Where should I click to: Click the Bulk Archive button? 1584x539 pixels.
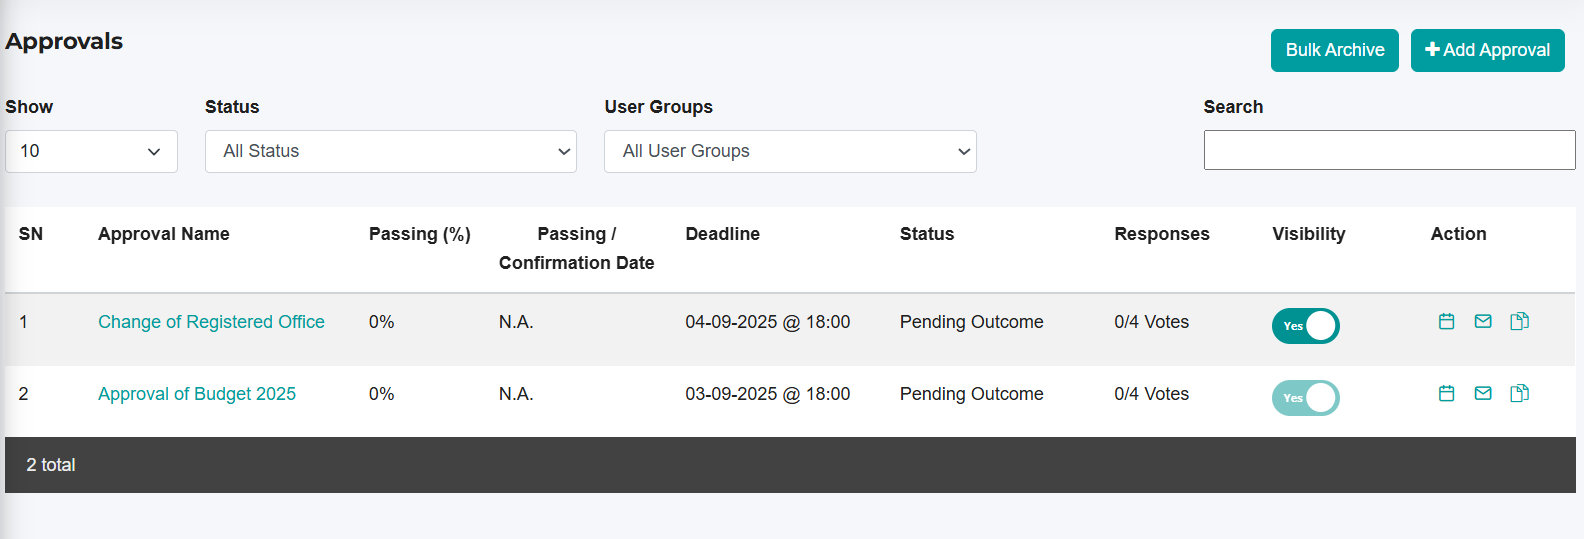(x=1334, y=50)
